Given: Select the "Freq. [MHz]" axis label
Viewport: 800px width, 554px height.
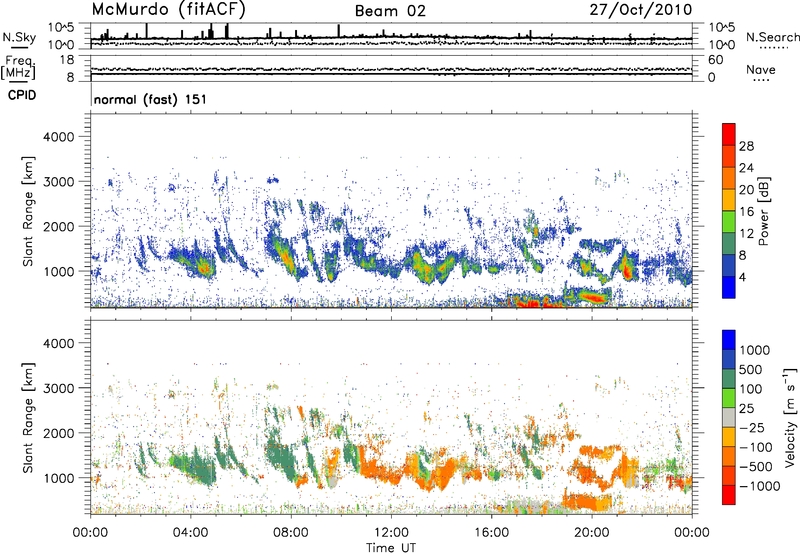Looking at the screenshot, I should 19,67.
